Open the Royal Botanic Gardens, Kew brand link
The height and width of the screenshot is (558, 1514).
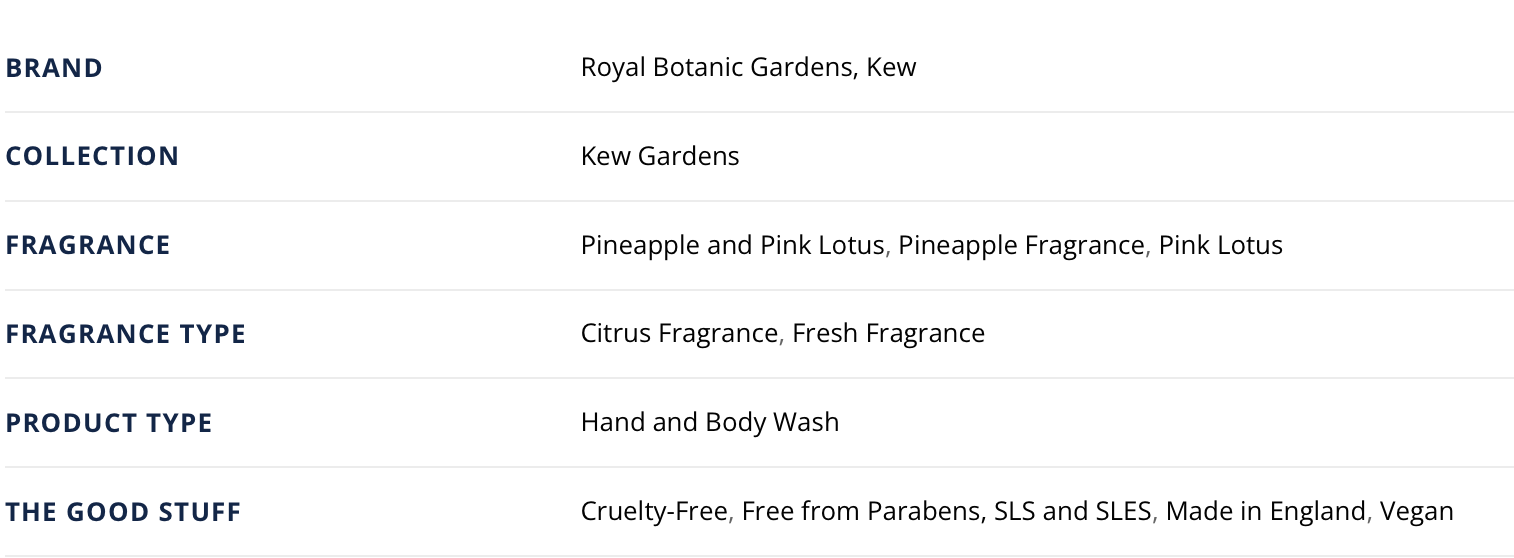point(748,68)
